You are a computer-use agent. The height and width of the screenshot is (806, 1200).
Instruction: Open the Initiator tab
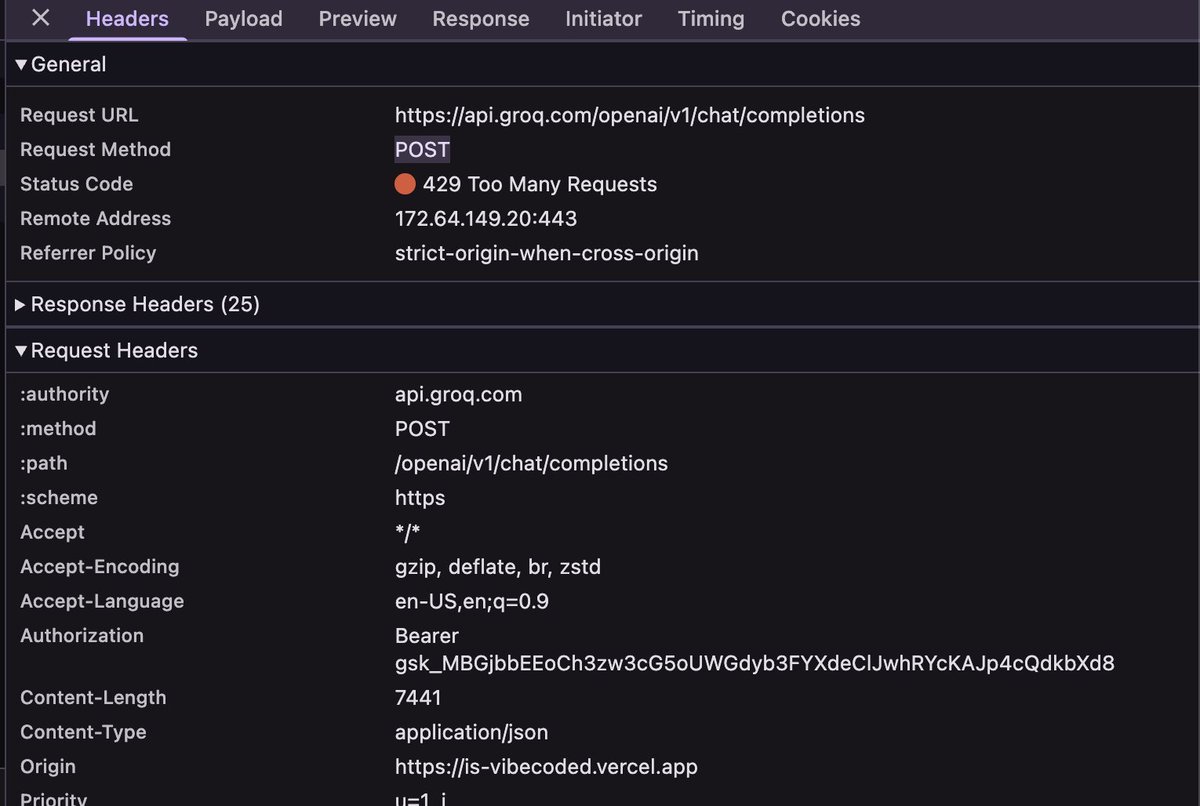click(604, 19)
